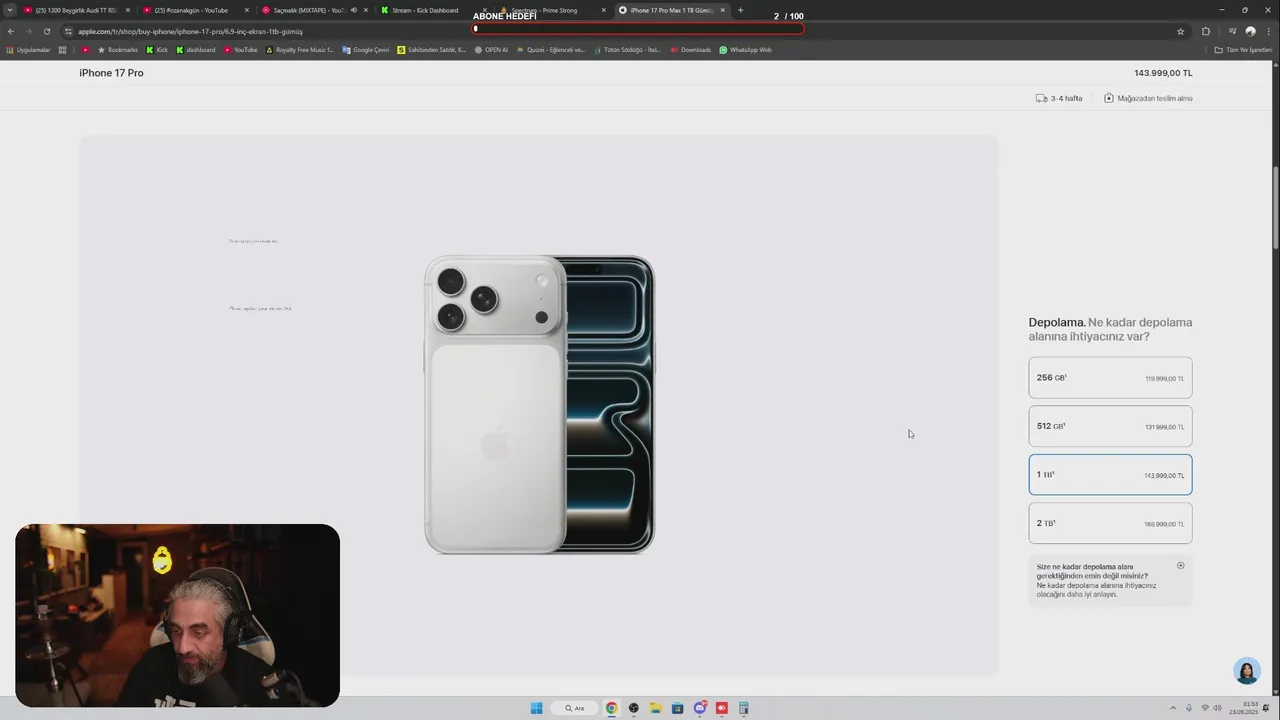Select the 512 GB storage option
The height and width of the screenshot is (720, 1280).
click(x=1110, y=426)
